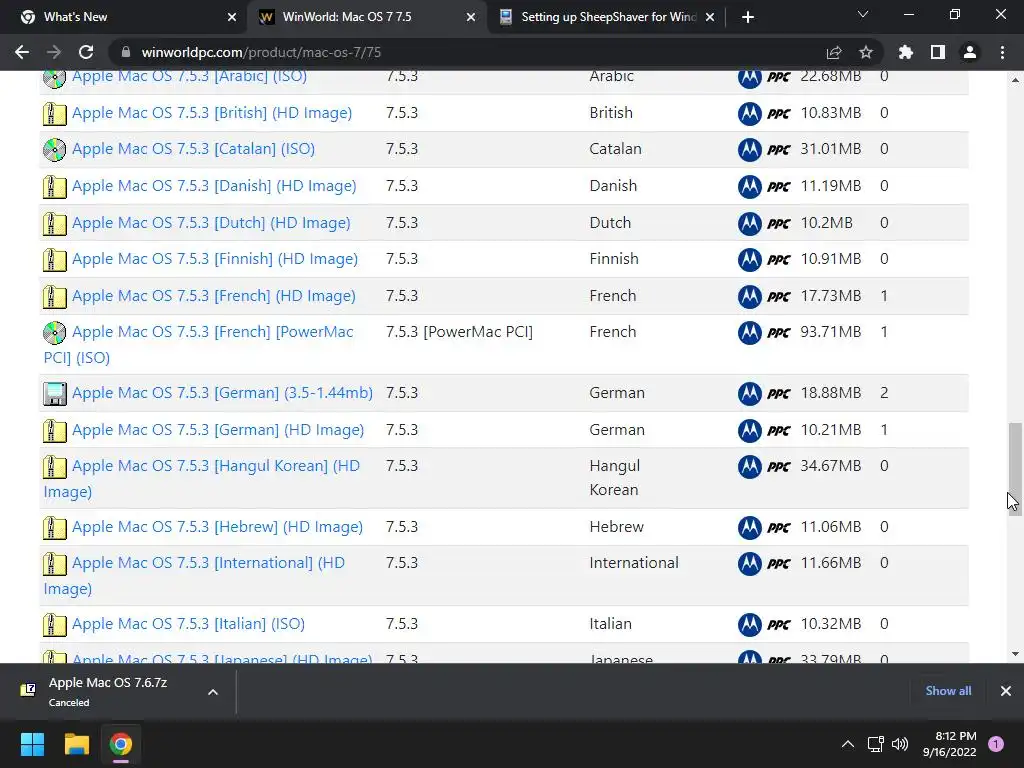
Task: Click the PPC badge in the Dutch row
Action: click(x=779, y=224)
